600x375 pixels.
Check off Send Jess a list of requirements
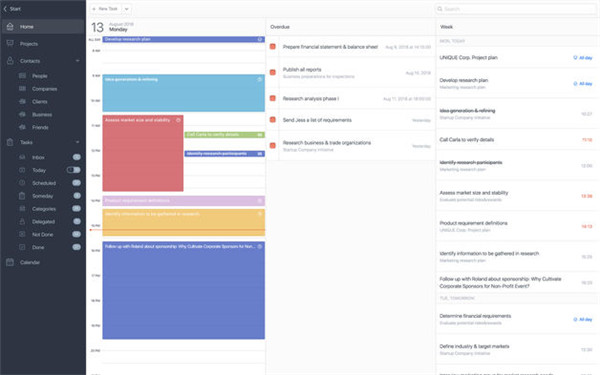pos(273,120)
